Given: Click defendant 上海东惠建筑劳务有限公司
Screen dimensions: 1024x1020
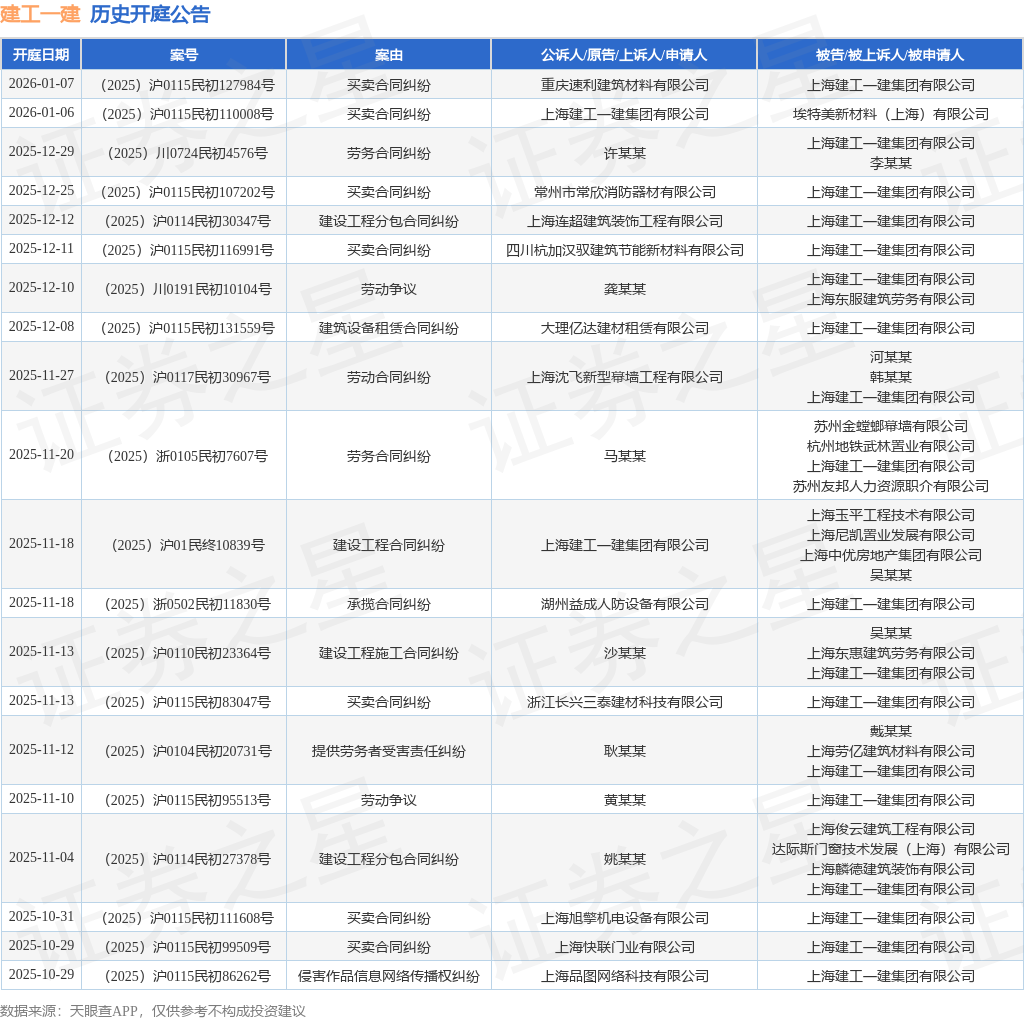Looking at the screenshot, I should (x=890, y=653).
